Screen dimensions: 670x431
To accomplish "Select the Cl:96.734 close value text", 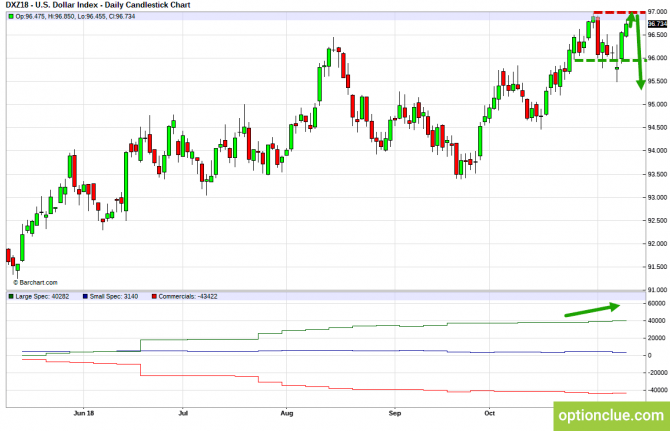I will [120, 17].
